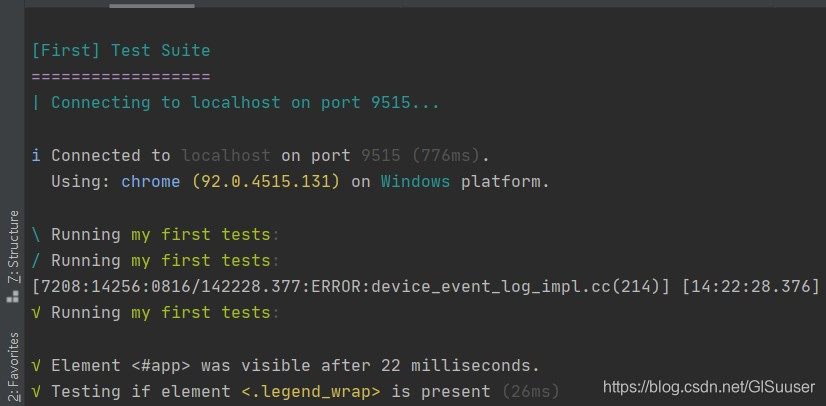826x406 pixels.
Task: Click the 'Running my first tests' line beginning with a backslash
Action: [x=155, y=234]
